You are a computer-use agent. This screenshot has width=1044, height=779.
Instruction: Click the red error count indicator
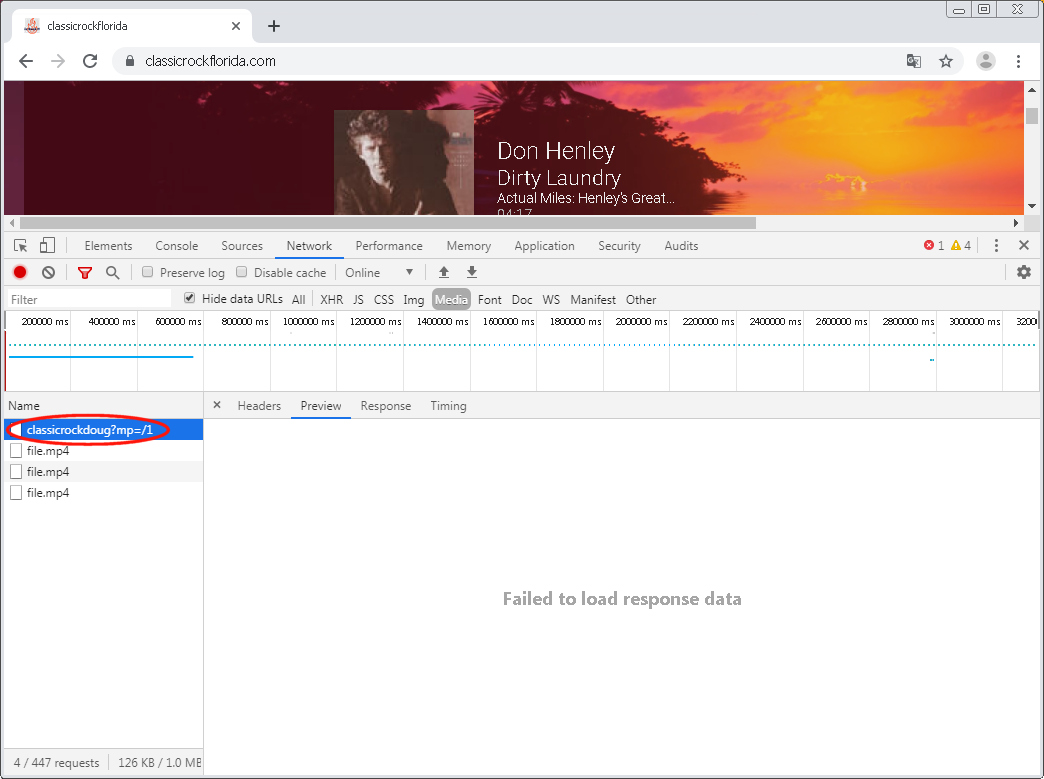(x=934, y=246)
